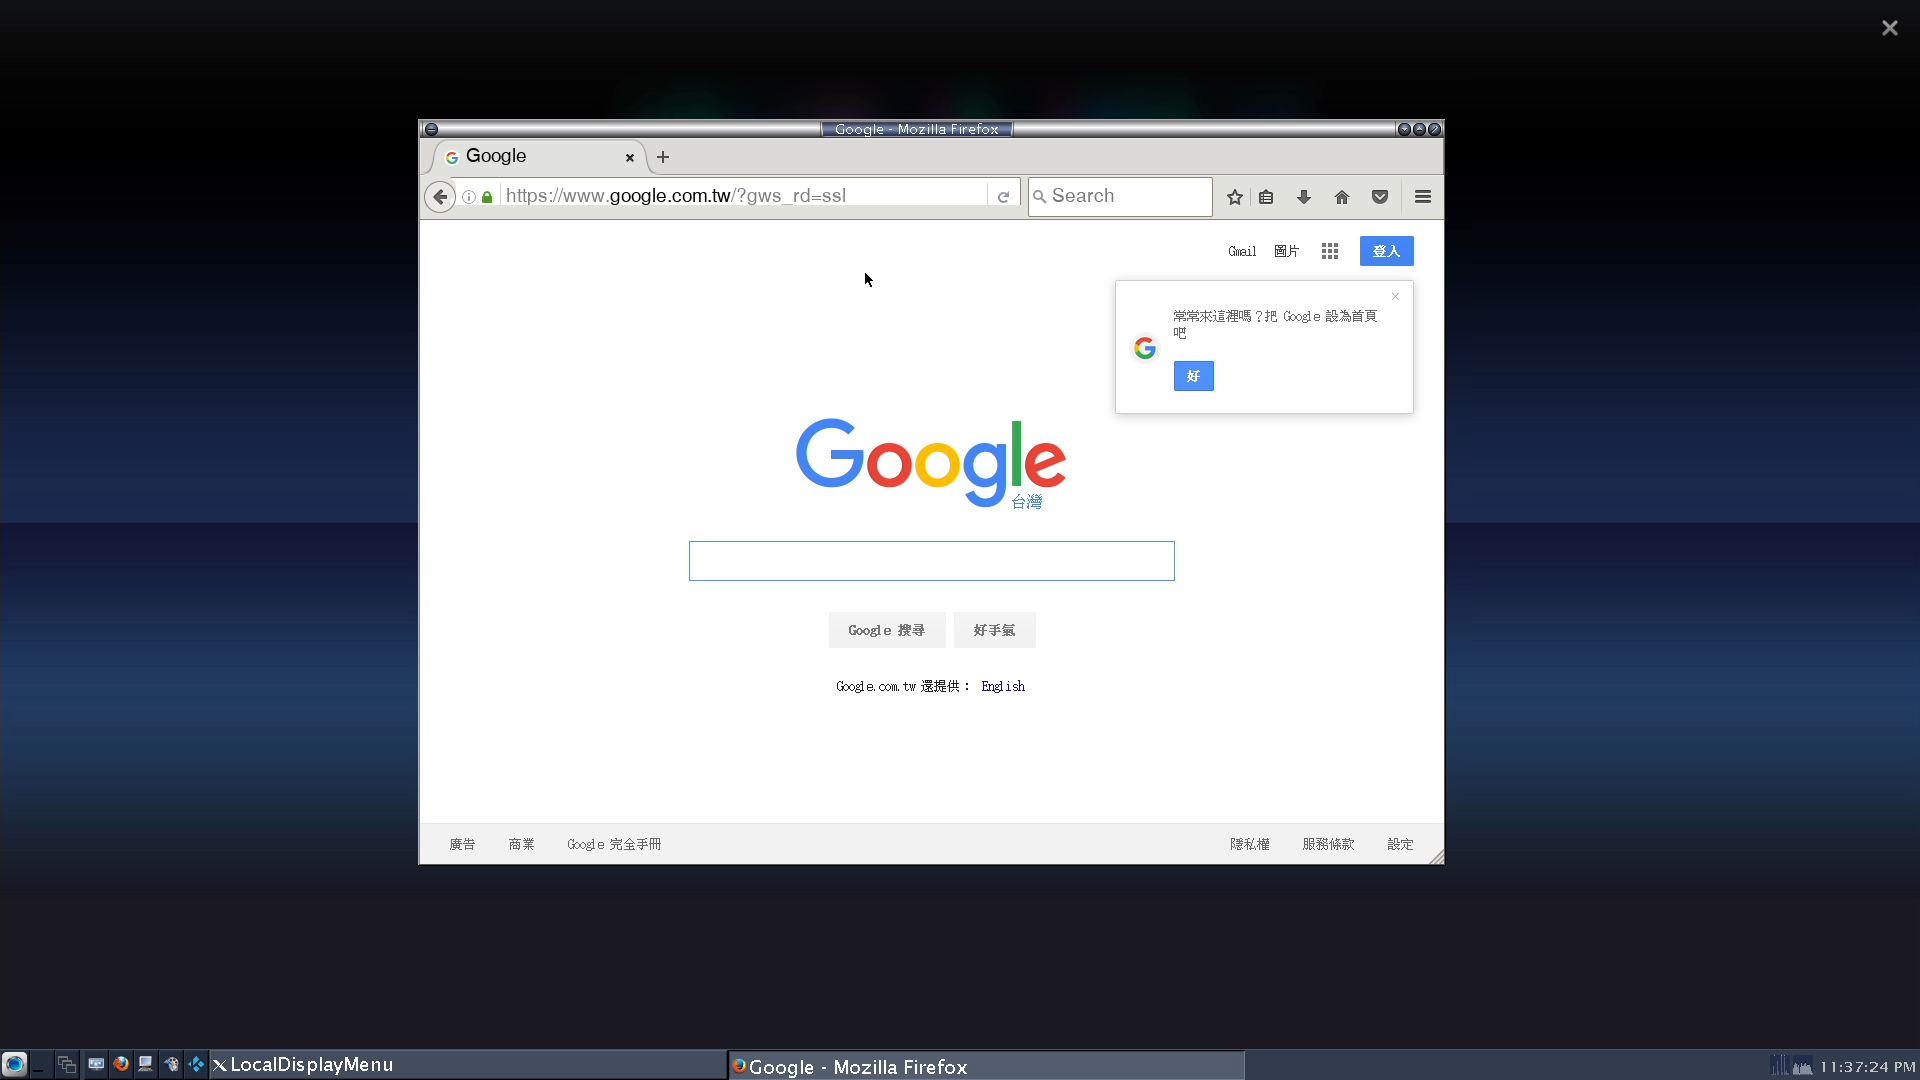1920x1080 pixels.
Task: Open the 商業 footer link
Action: (x=521, y=844)
